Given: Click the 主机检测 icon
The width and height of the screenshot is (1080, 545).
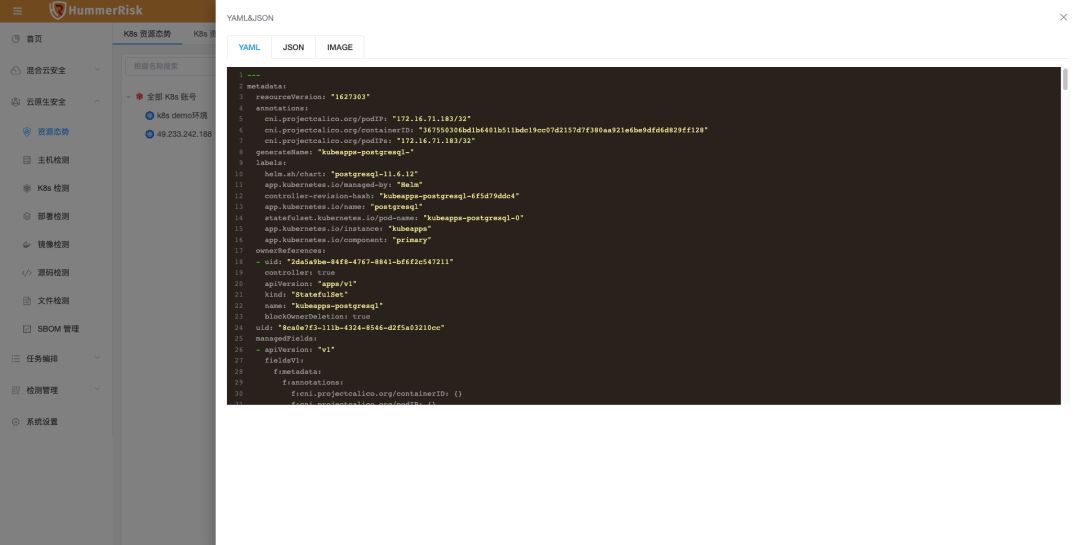Looking at the screenshot, I should tap(27, 160).
